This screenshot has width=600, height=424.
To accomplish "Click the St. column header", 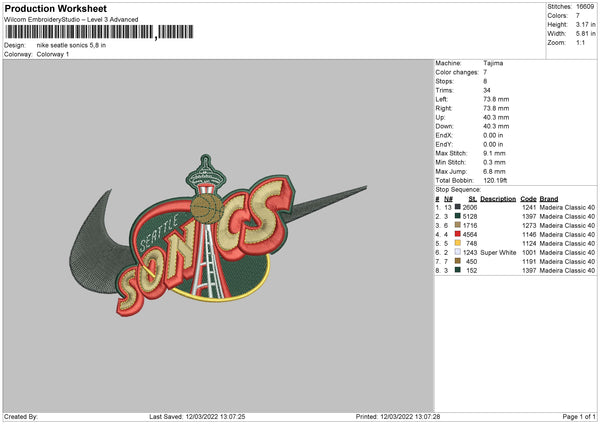I will pyautogui.click(x=473, y=199).
